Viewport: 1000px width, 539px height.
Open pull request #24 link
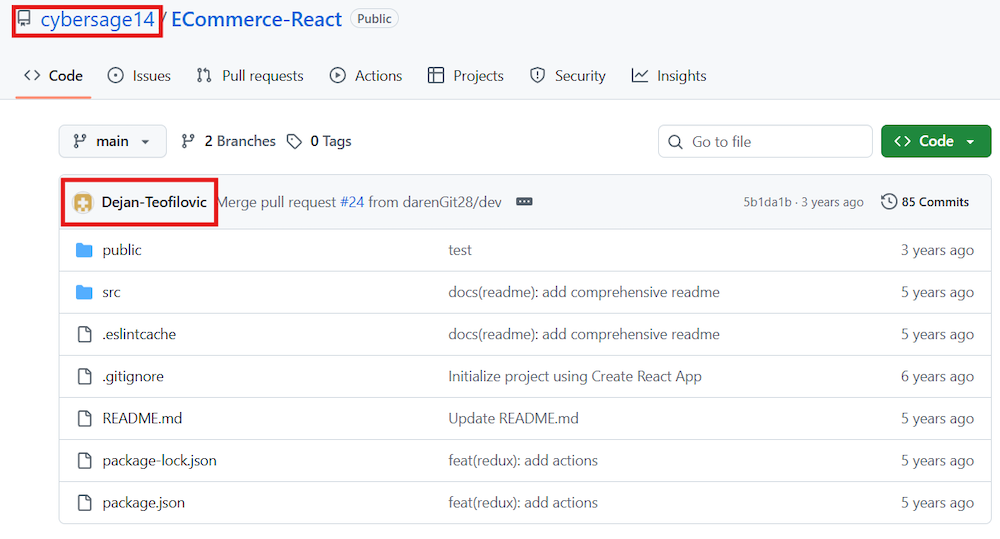click(352, 202)
